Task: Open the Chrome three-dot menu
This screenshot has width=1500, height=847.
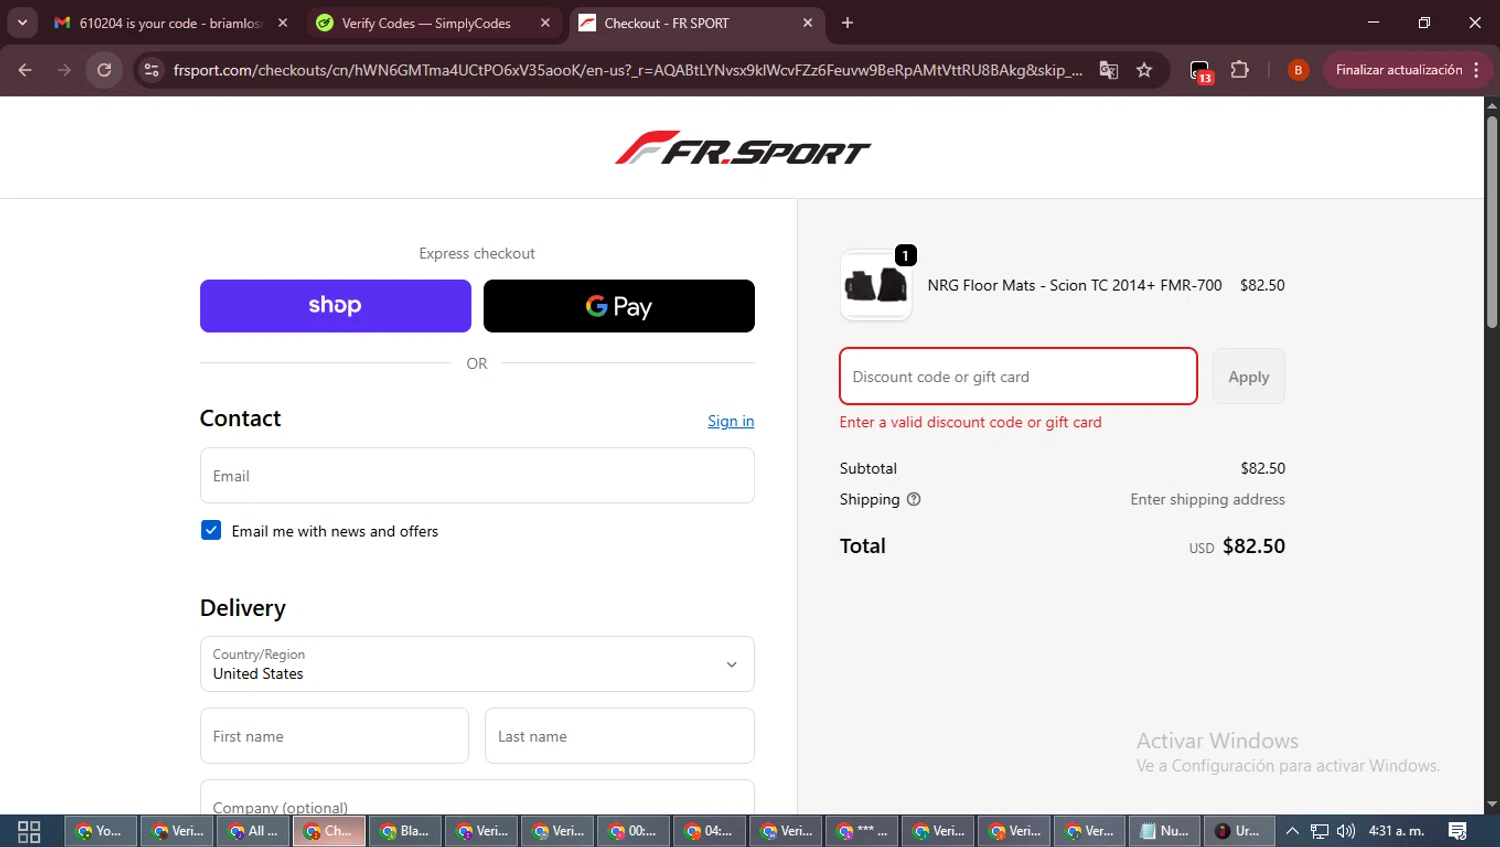Action: point(1477,70)
